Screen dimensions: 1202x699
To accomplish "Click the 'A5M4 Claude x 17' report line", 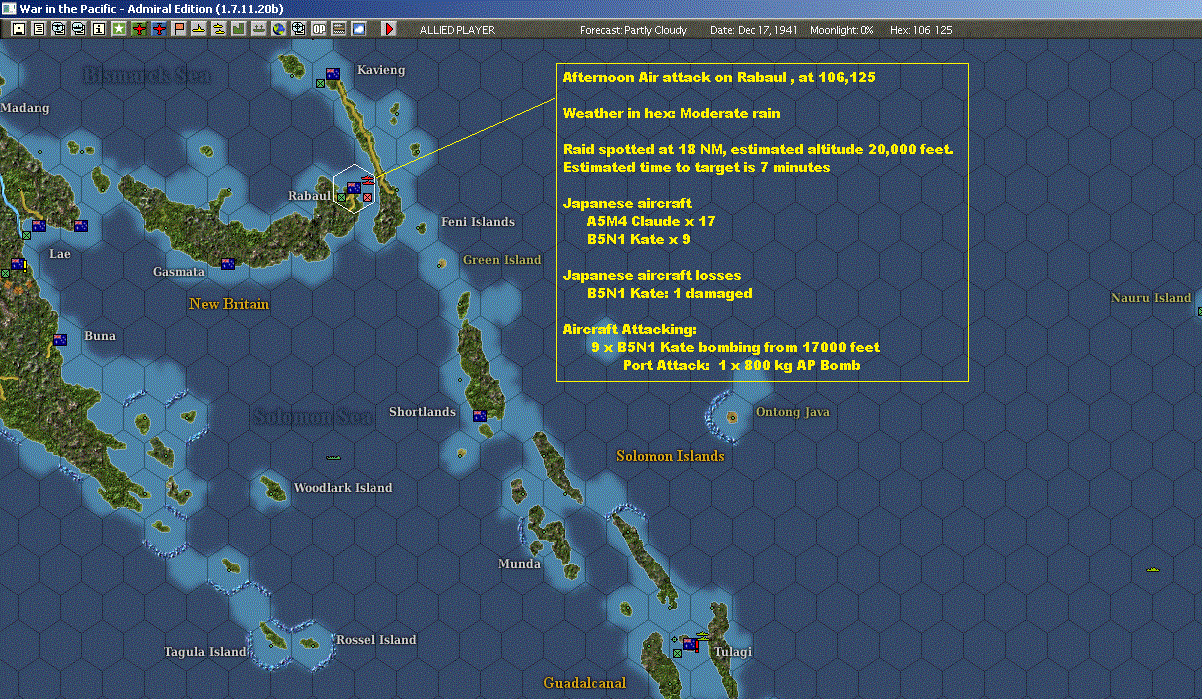I will [651, 221].
